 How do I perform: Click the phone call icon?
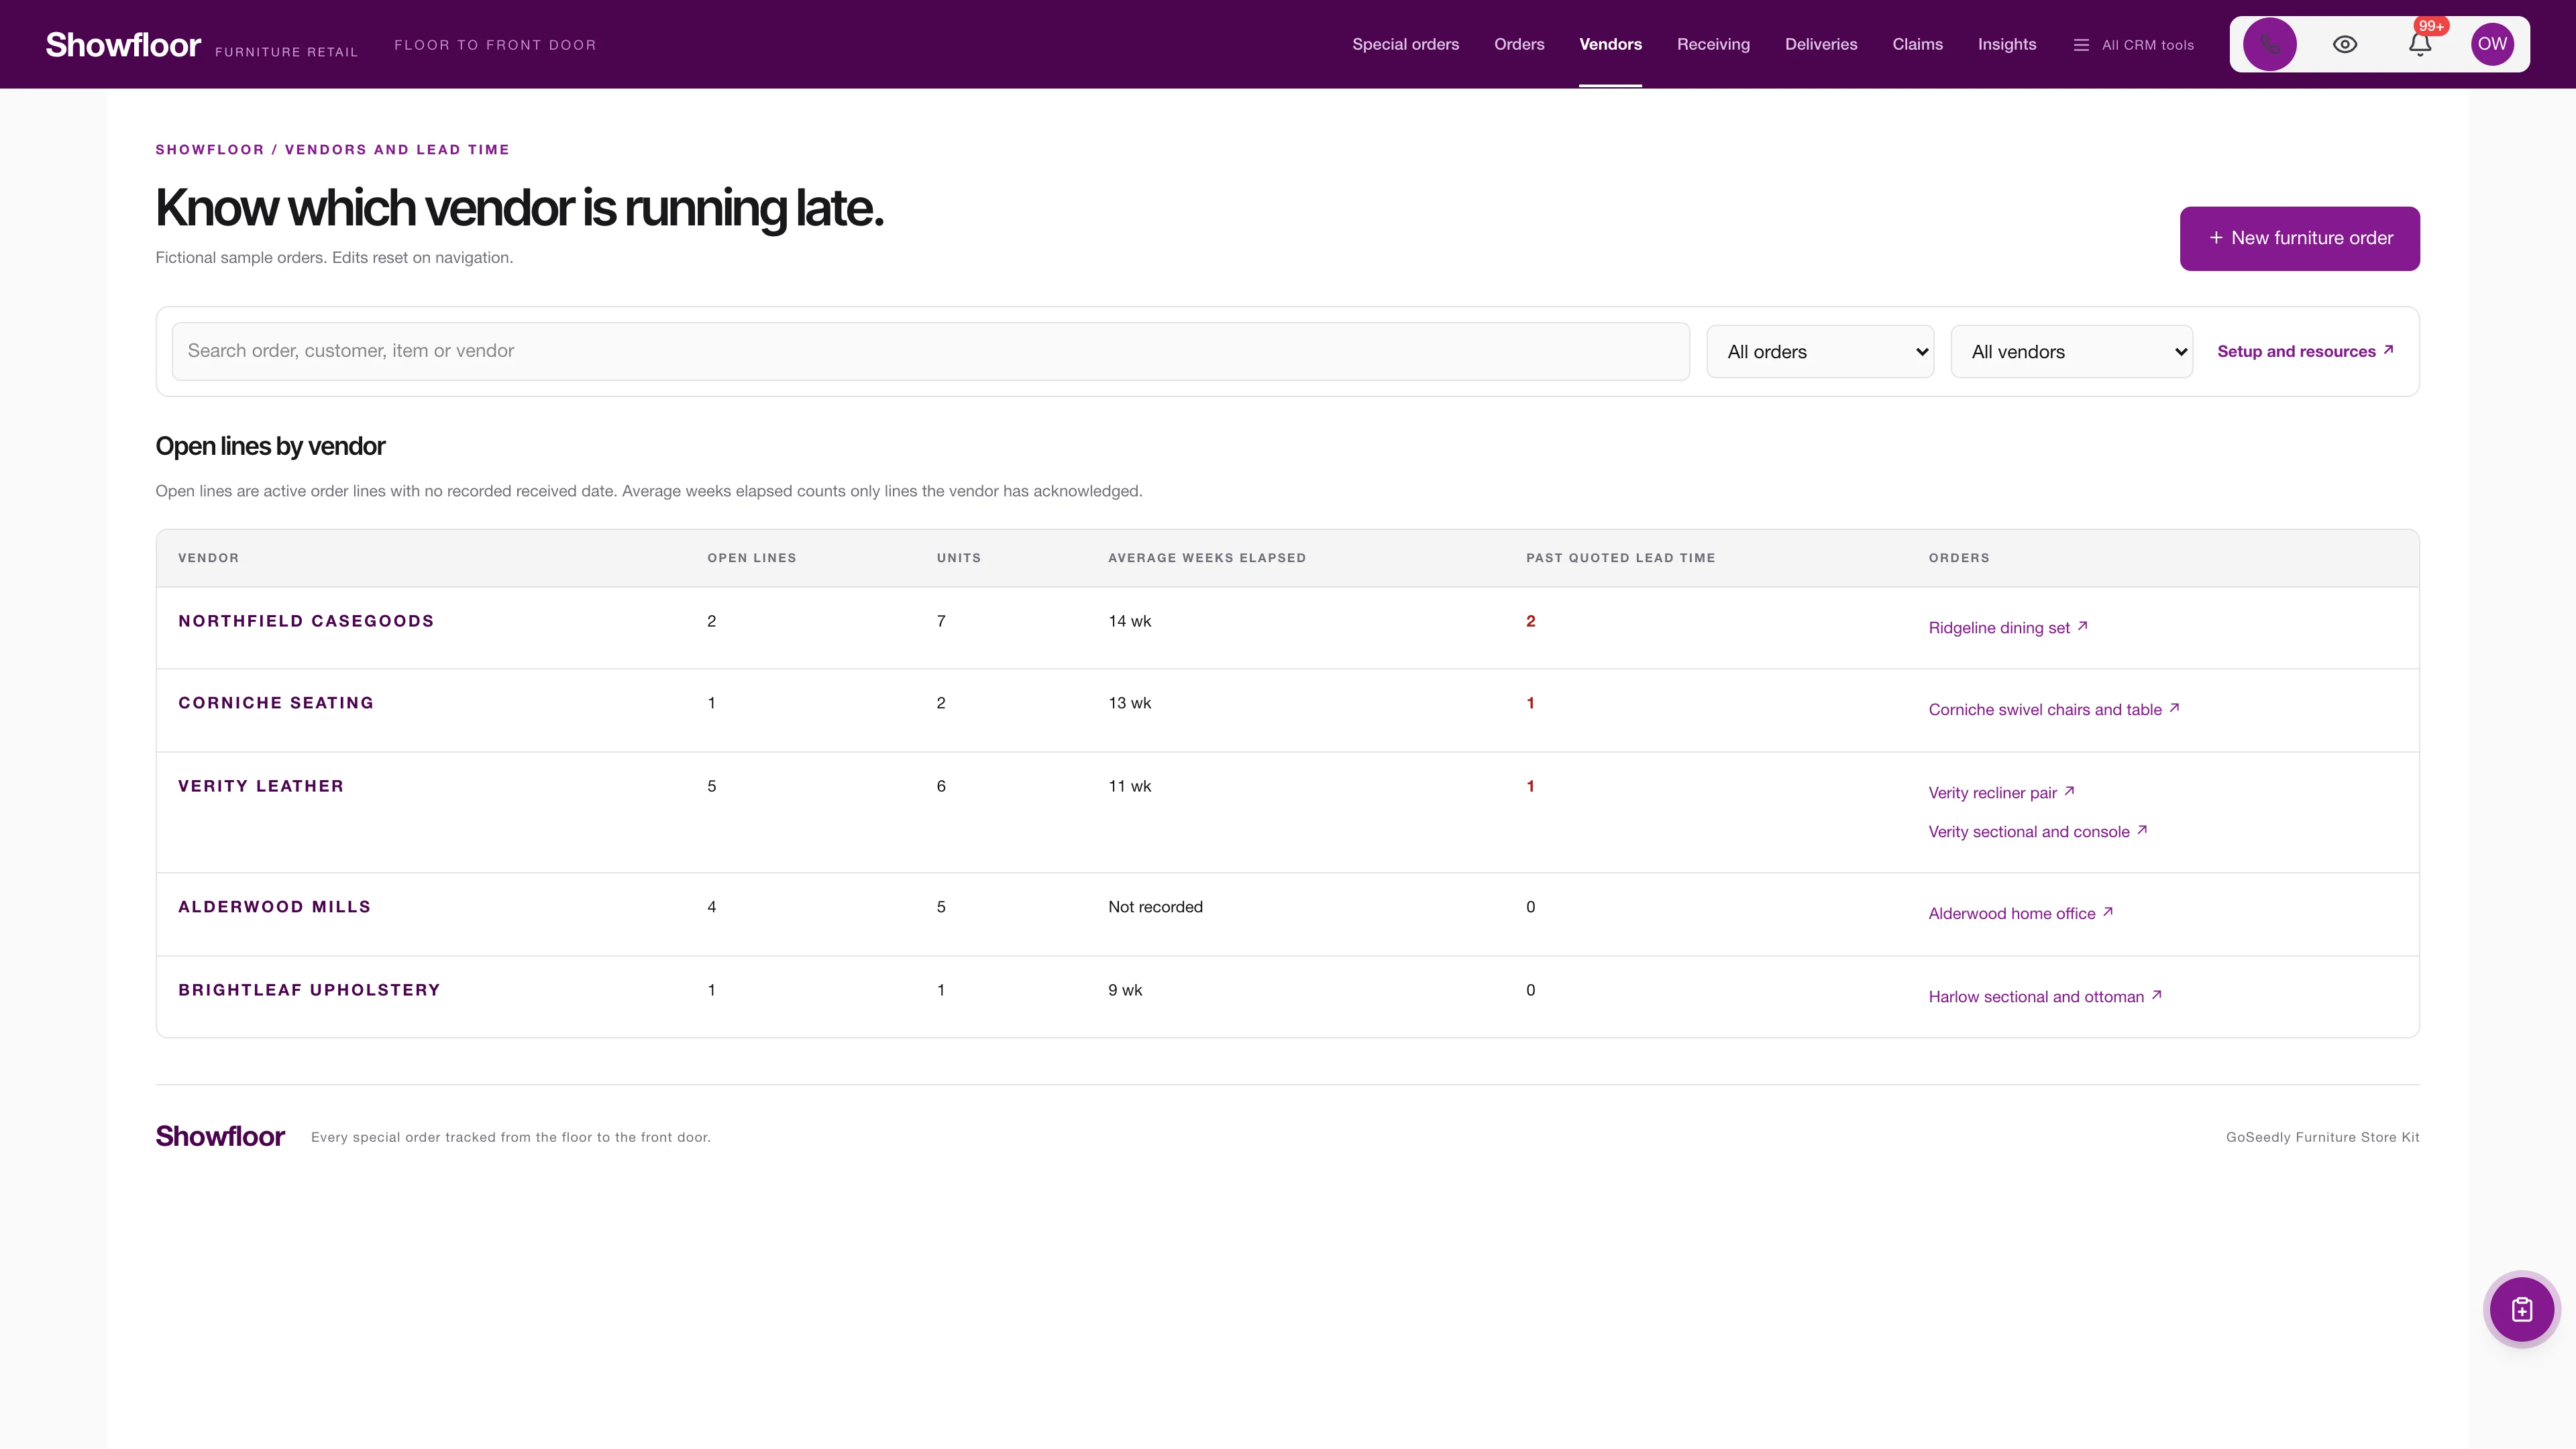tap(2269, 44)
